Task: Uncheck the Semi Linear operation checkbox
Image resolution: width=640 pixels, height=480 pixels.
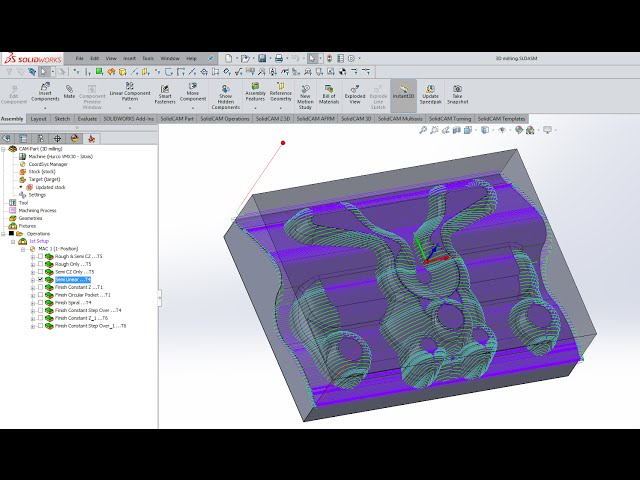Action: (x=40, y=280)
